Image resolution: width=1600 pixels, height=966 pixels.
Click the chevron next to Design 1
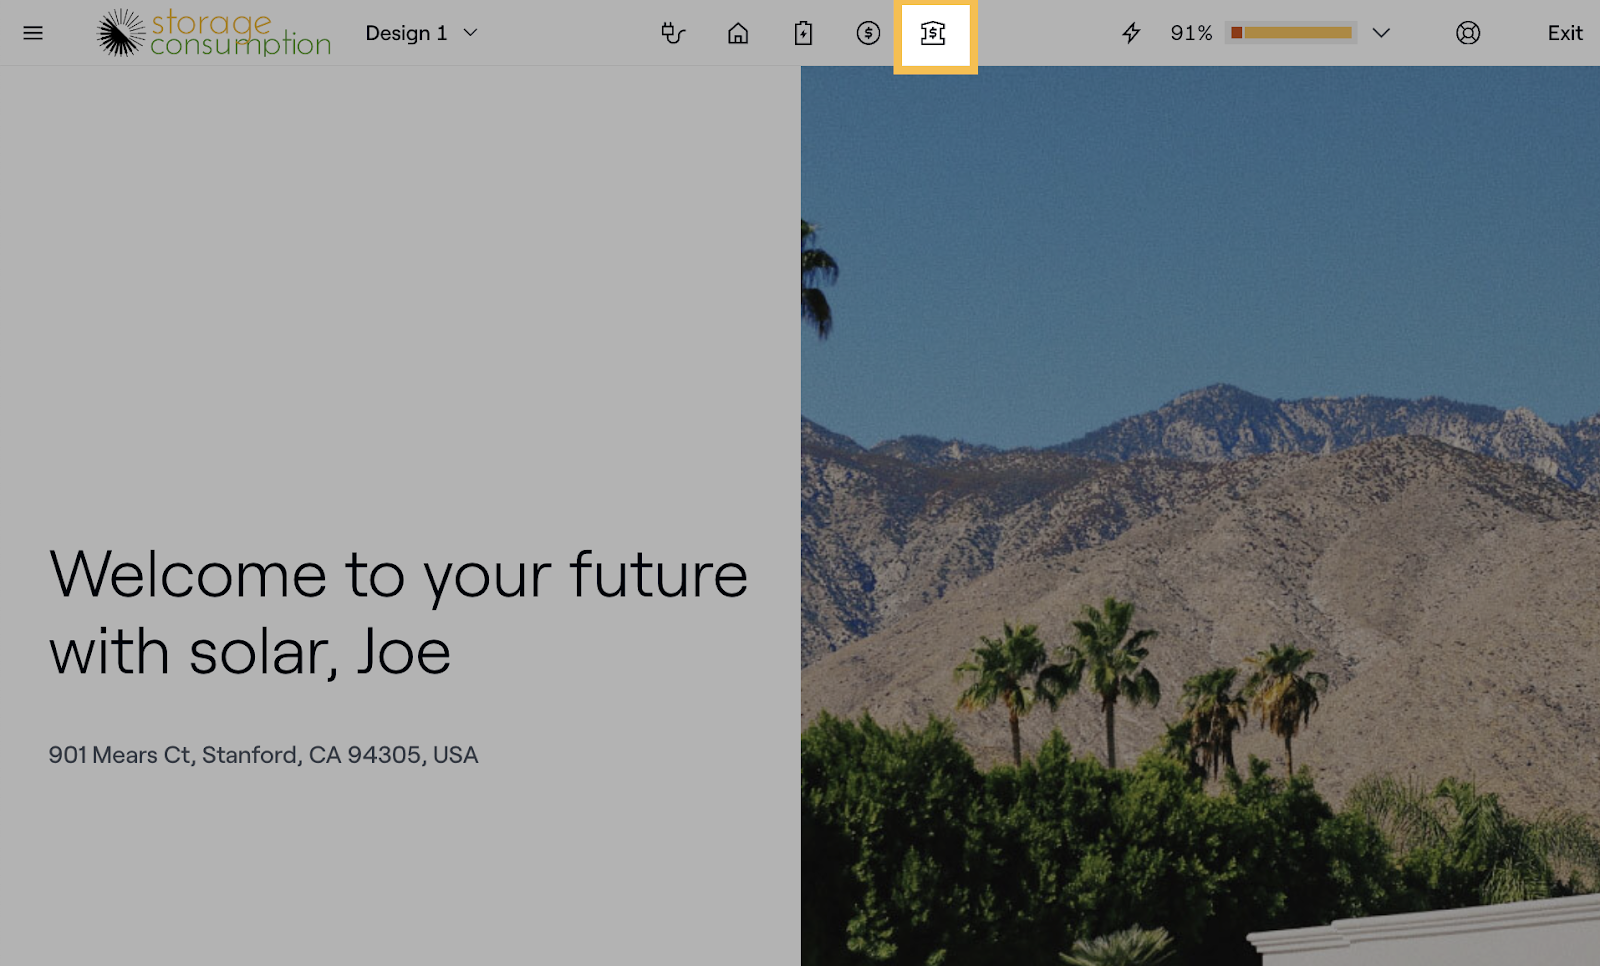(x=471, y=33)
